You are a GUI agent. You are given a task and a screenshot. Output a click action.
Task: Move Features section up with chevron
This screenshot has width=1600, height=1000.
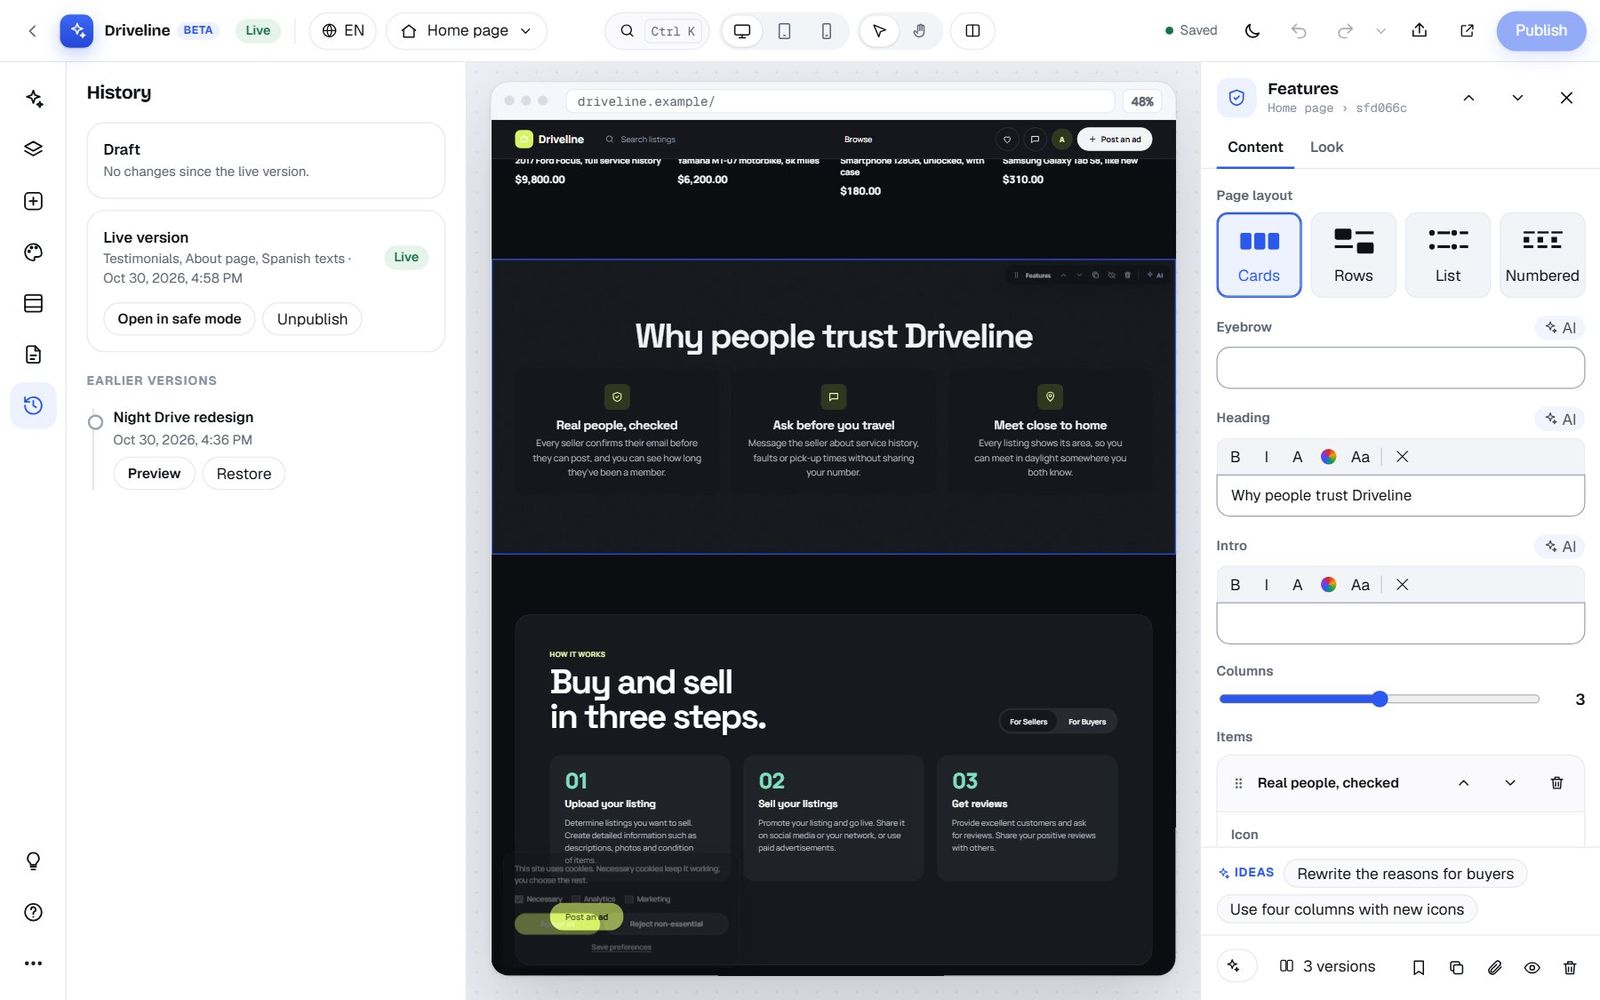pos(1468,97)
